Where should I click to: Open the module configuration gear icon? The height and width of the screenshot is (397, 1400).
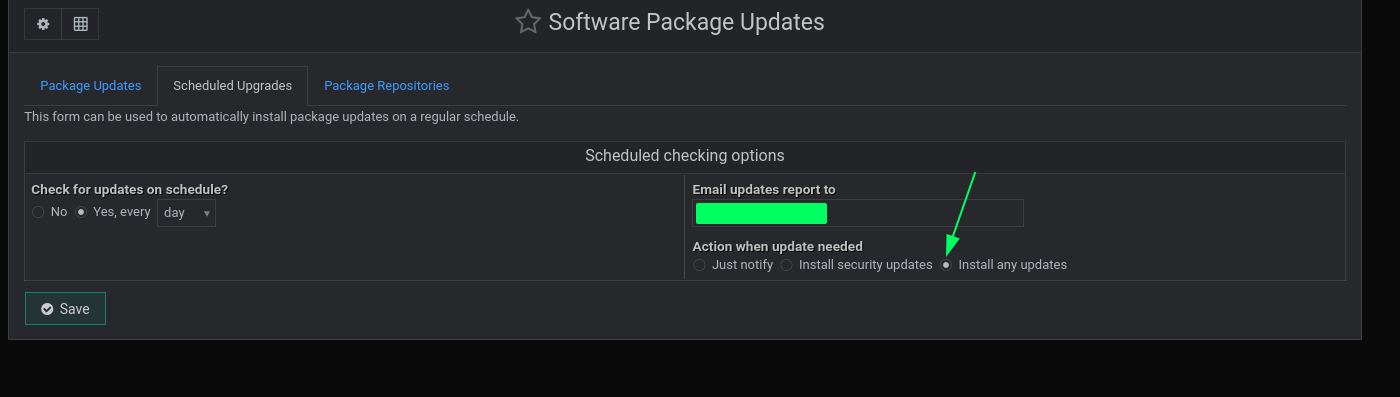click(x=43, y=24)
